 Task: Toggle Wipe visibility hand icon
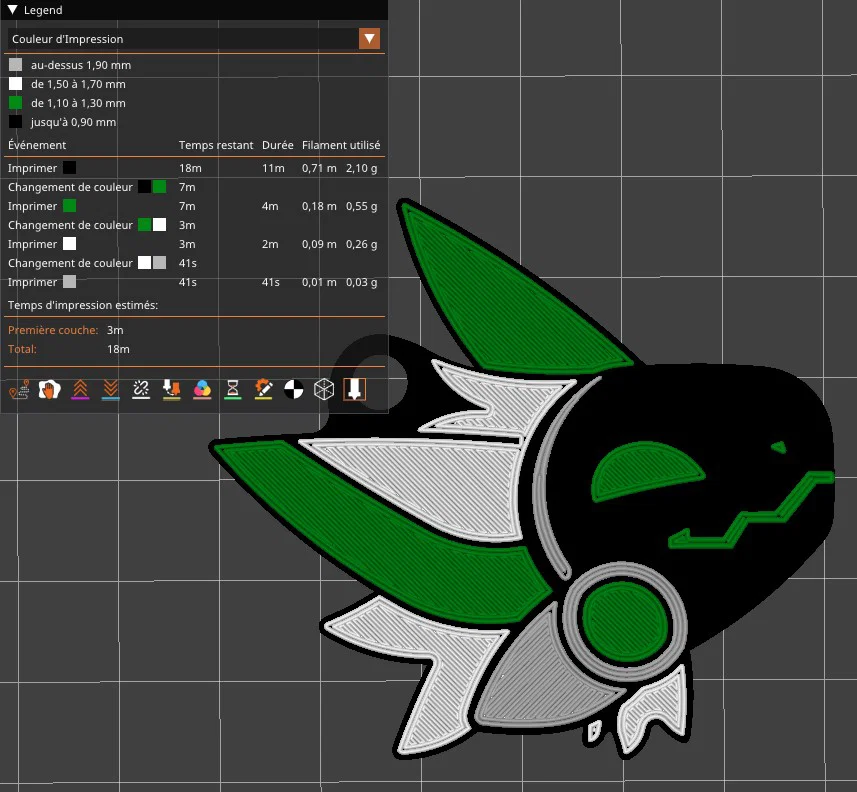pyautogui.click(x=50, y=390)
